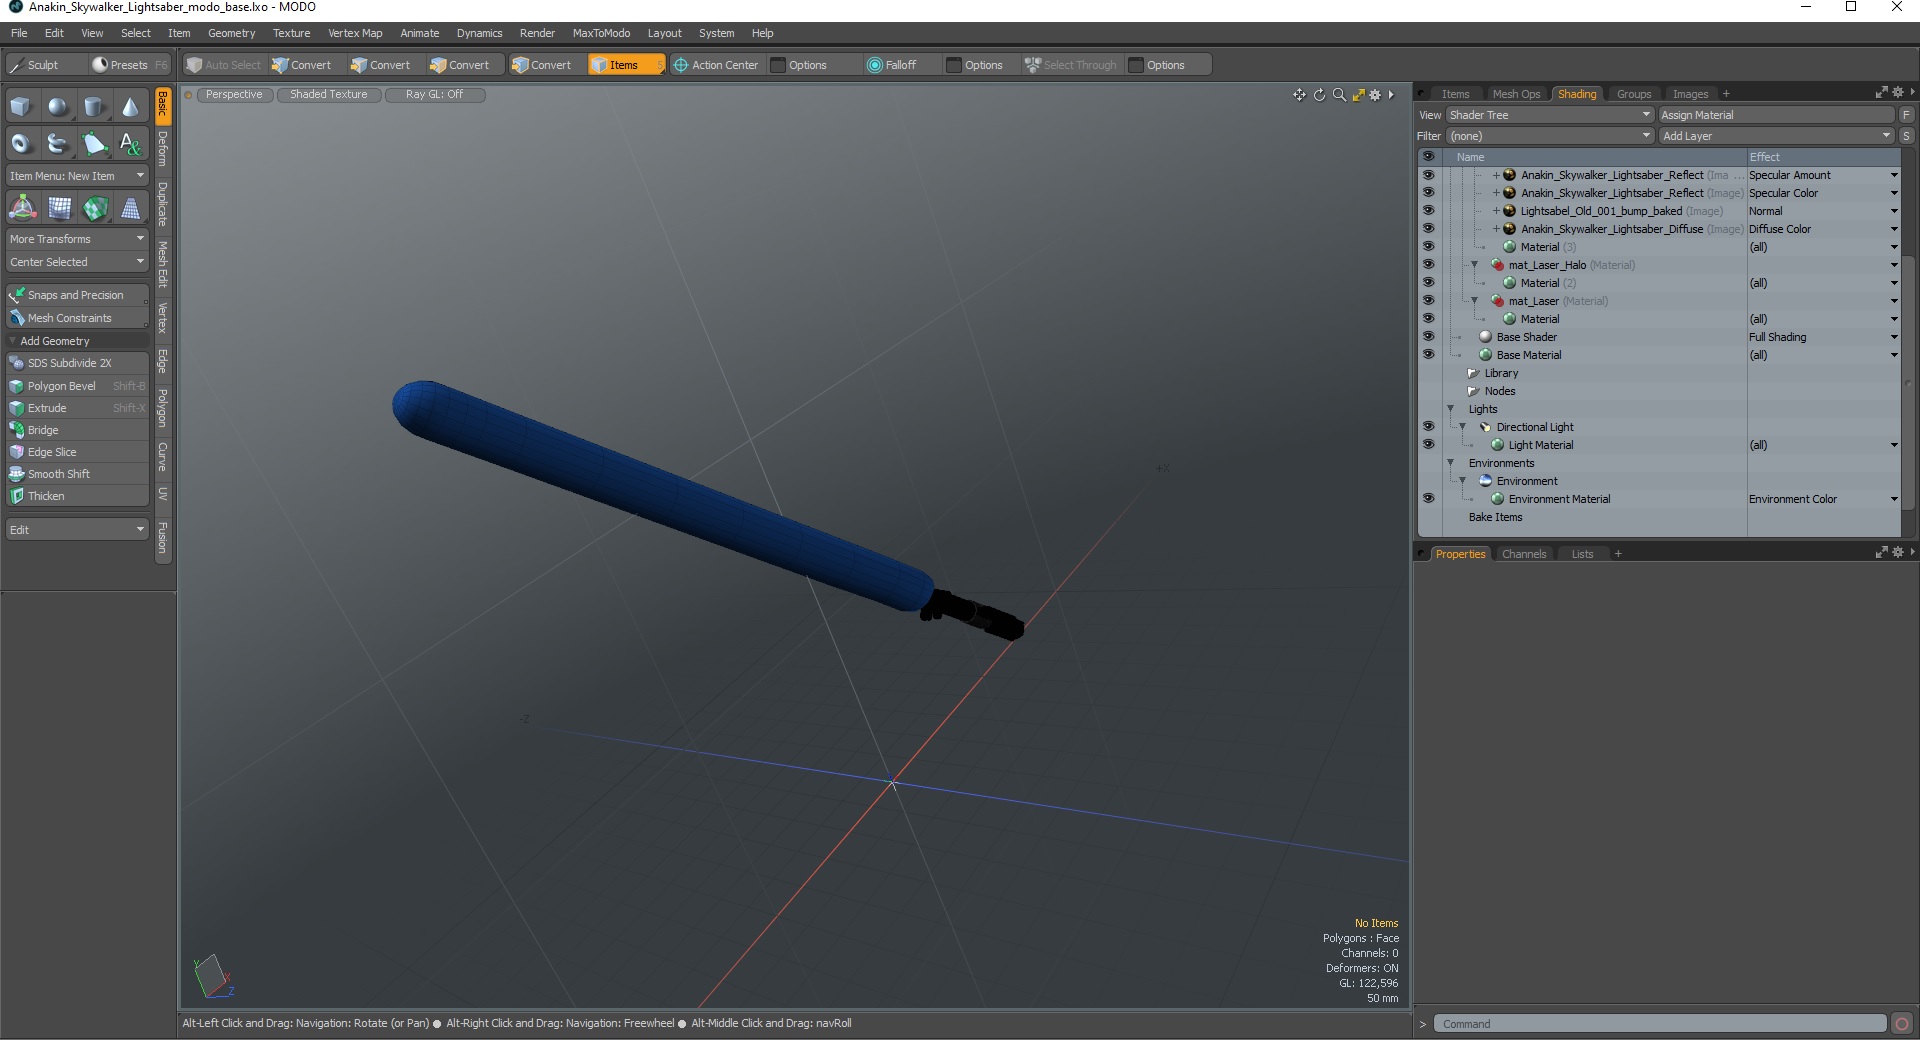Open the Shader Tree view dropdown
Screen dimensions: 1920x1040
pos(1550,115)
